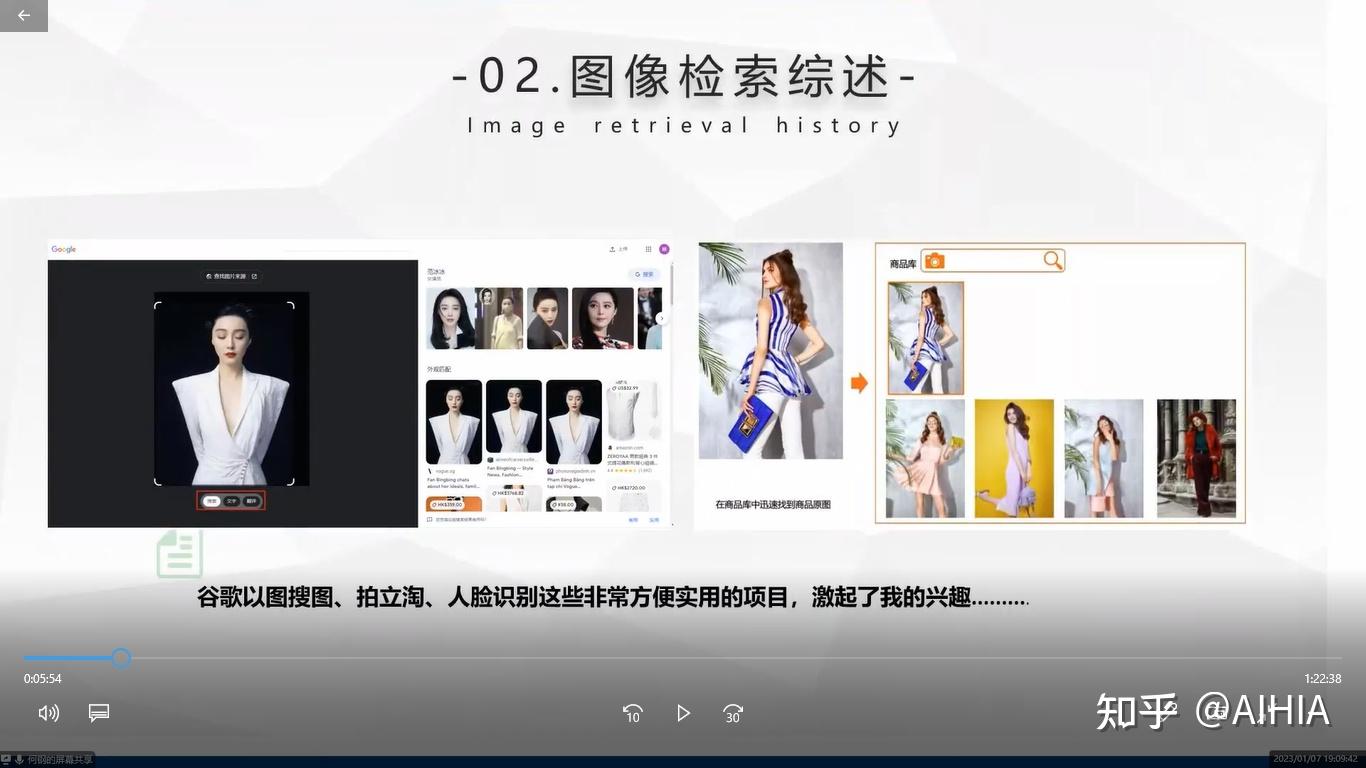Click the Google logo in the slide

coord(64,249)
